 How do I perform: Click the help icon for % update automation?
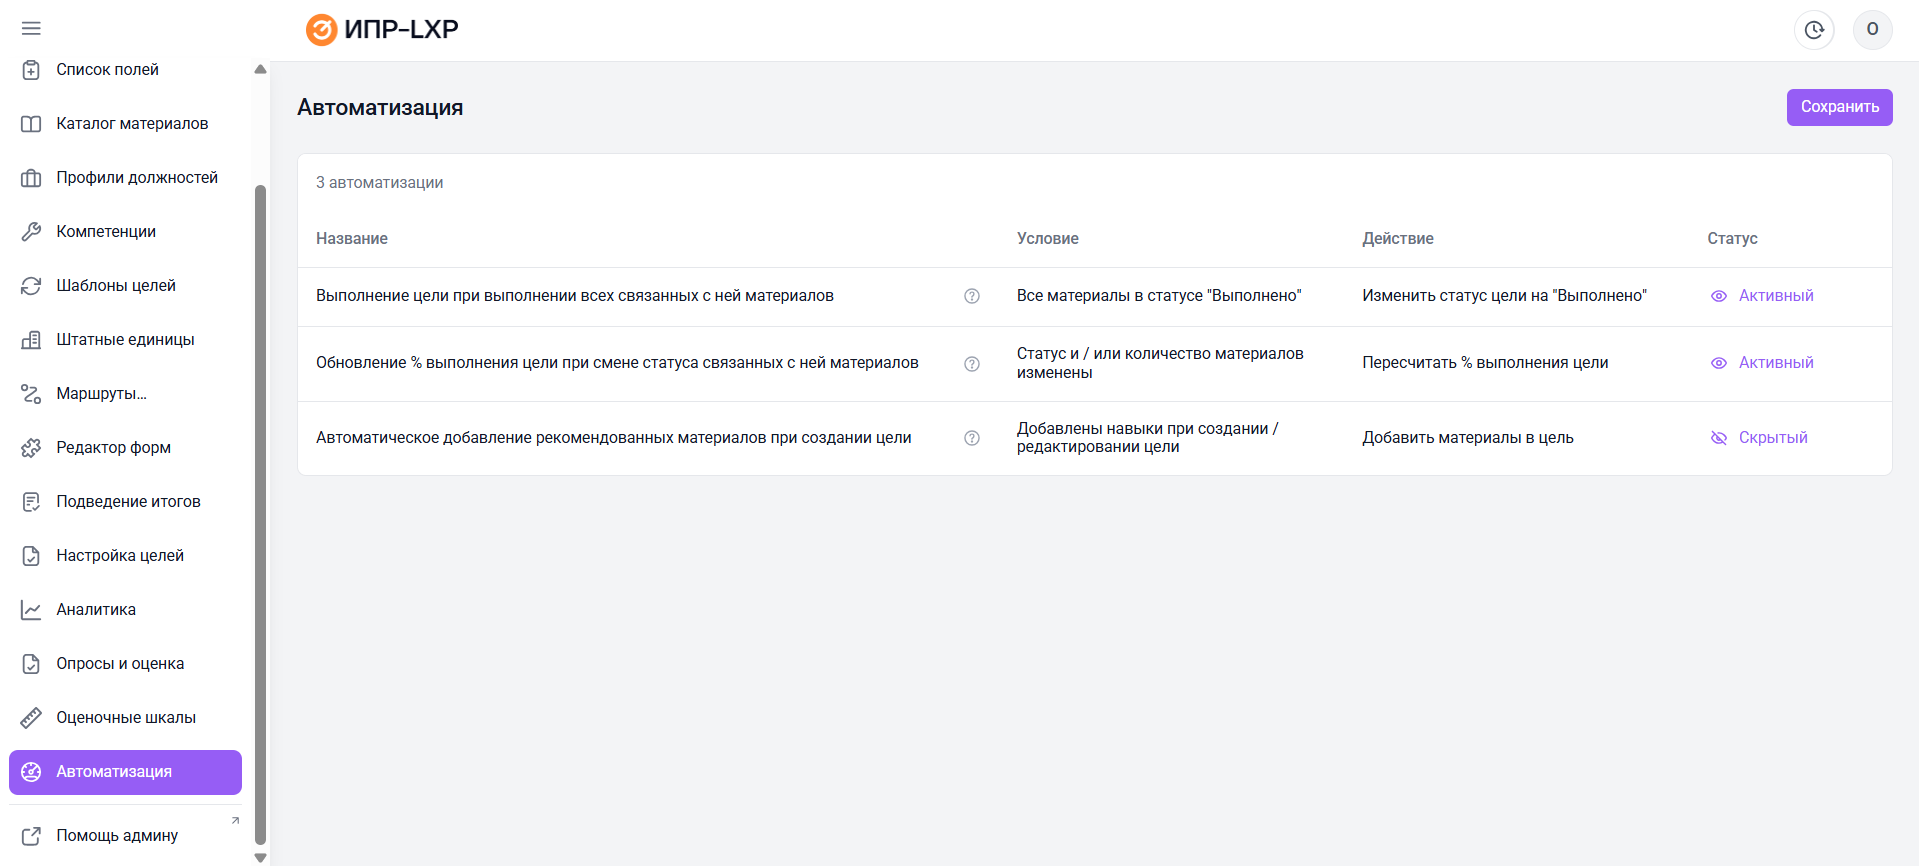coord(971,364)
